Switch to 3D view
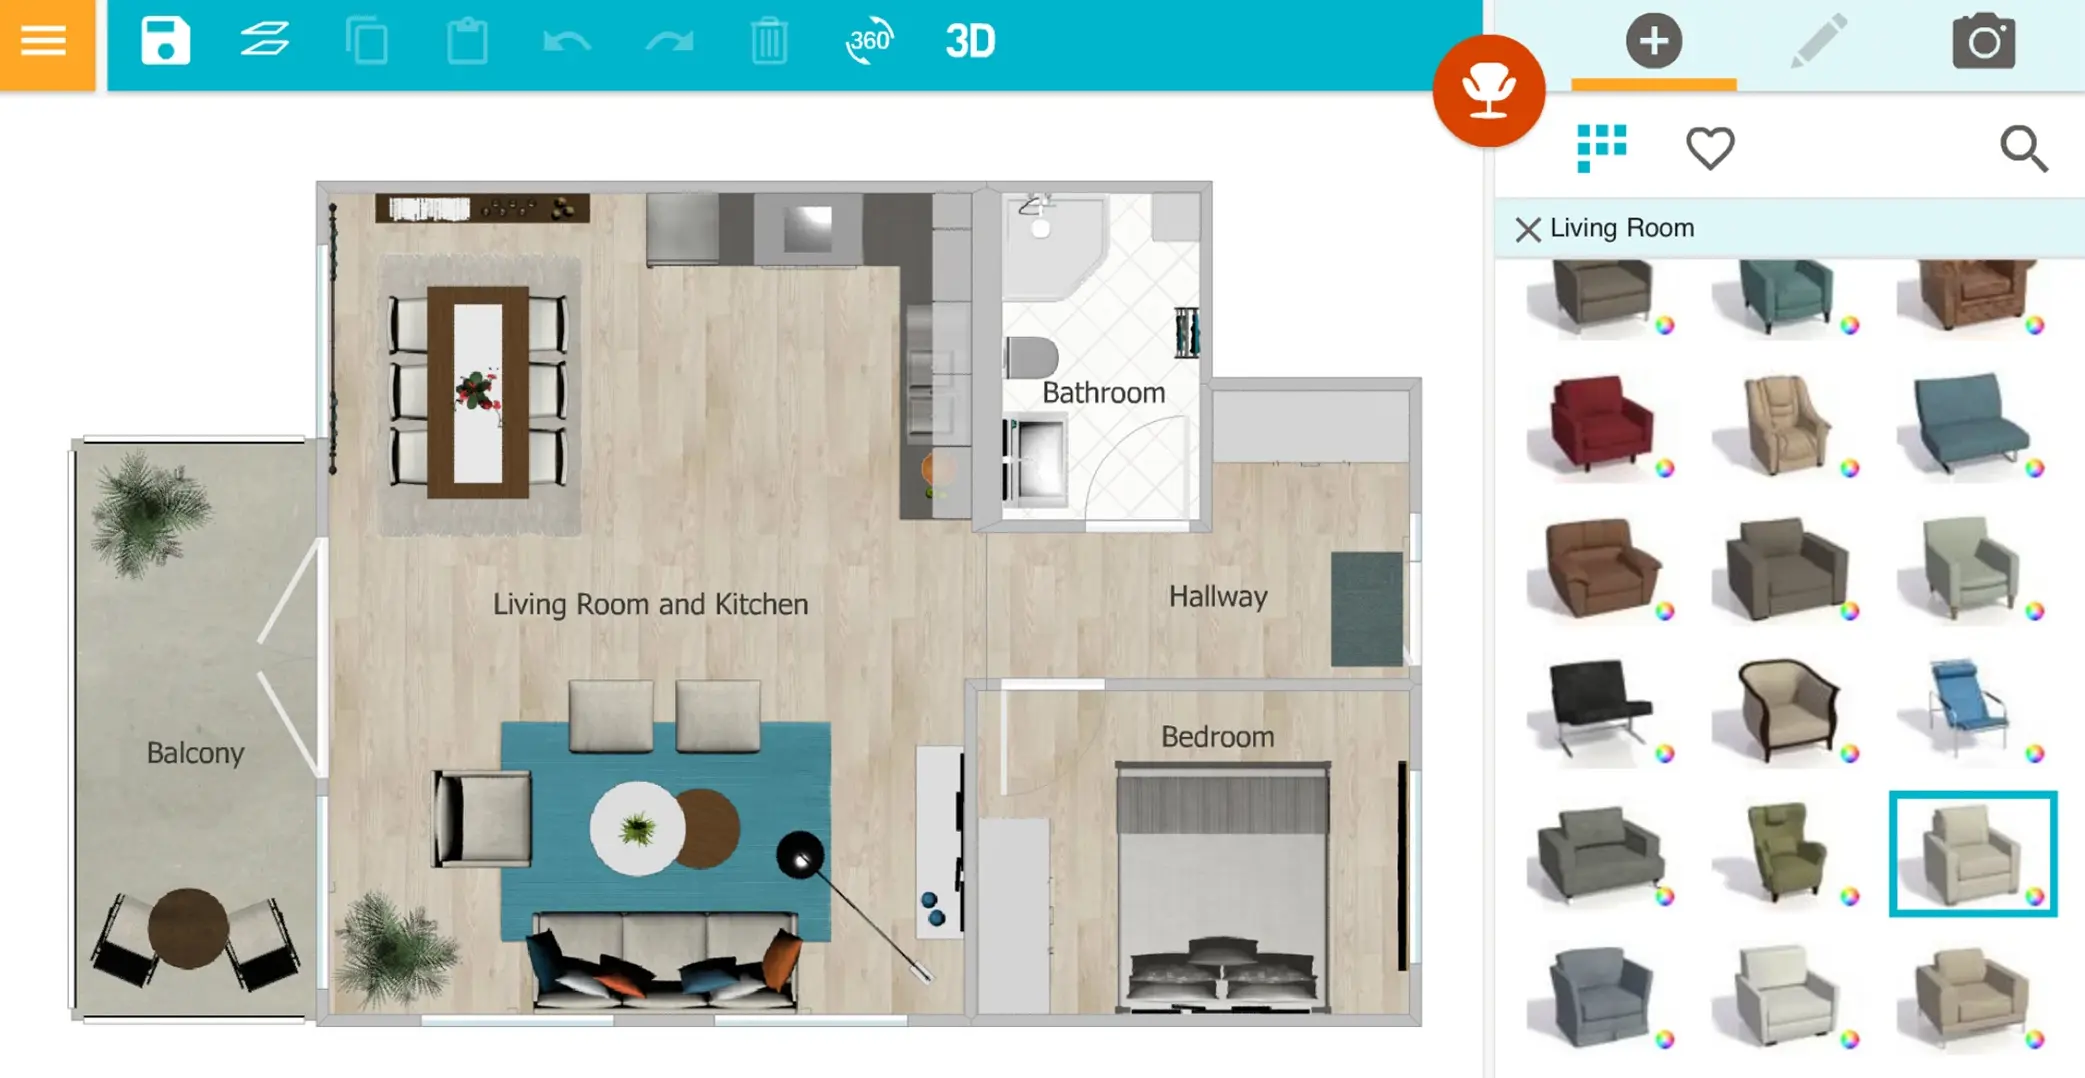 click(x=970, y=41)
